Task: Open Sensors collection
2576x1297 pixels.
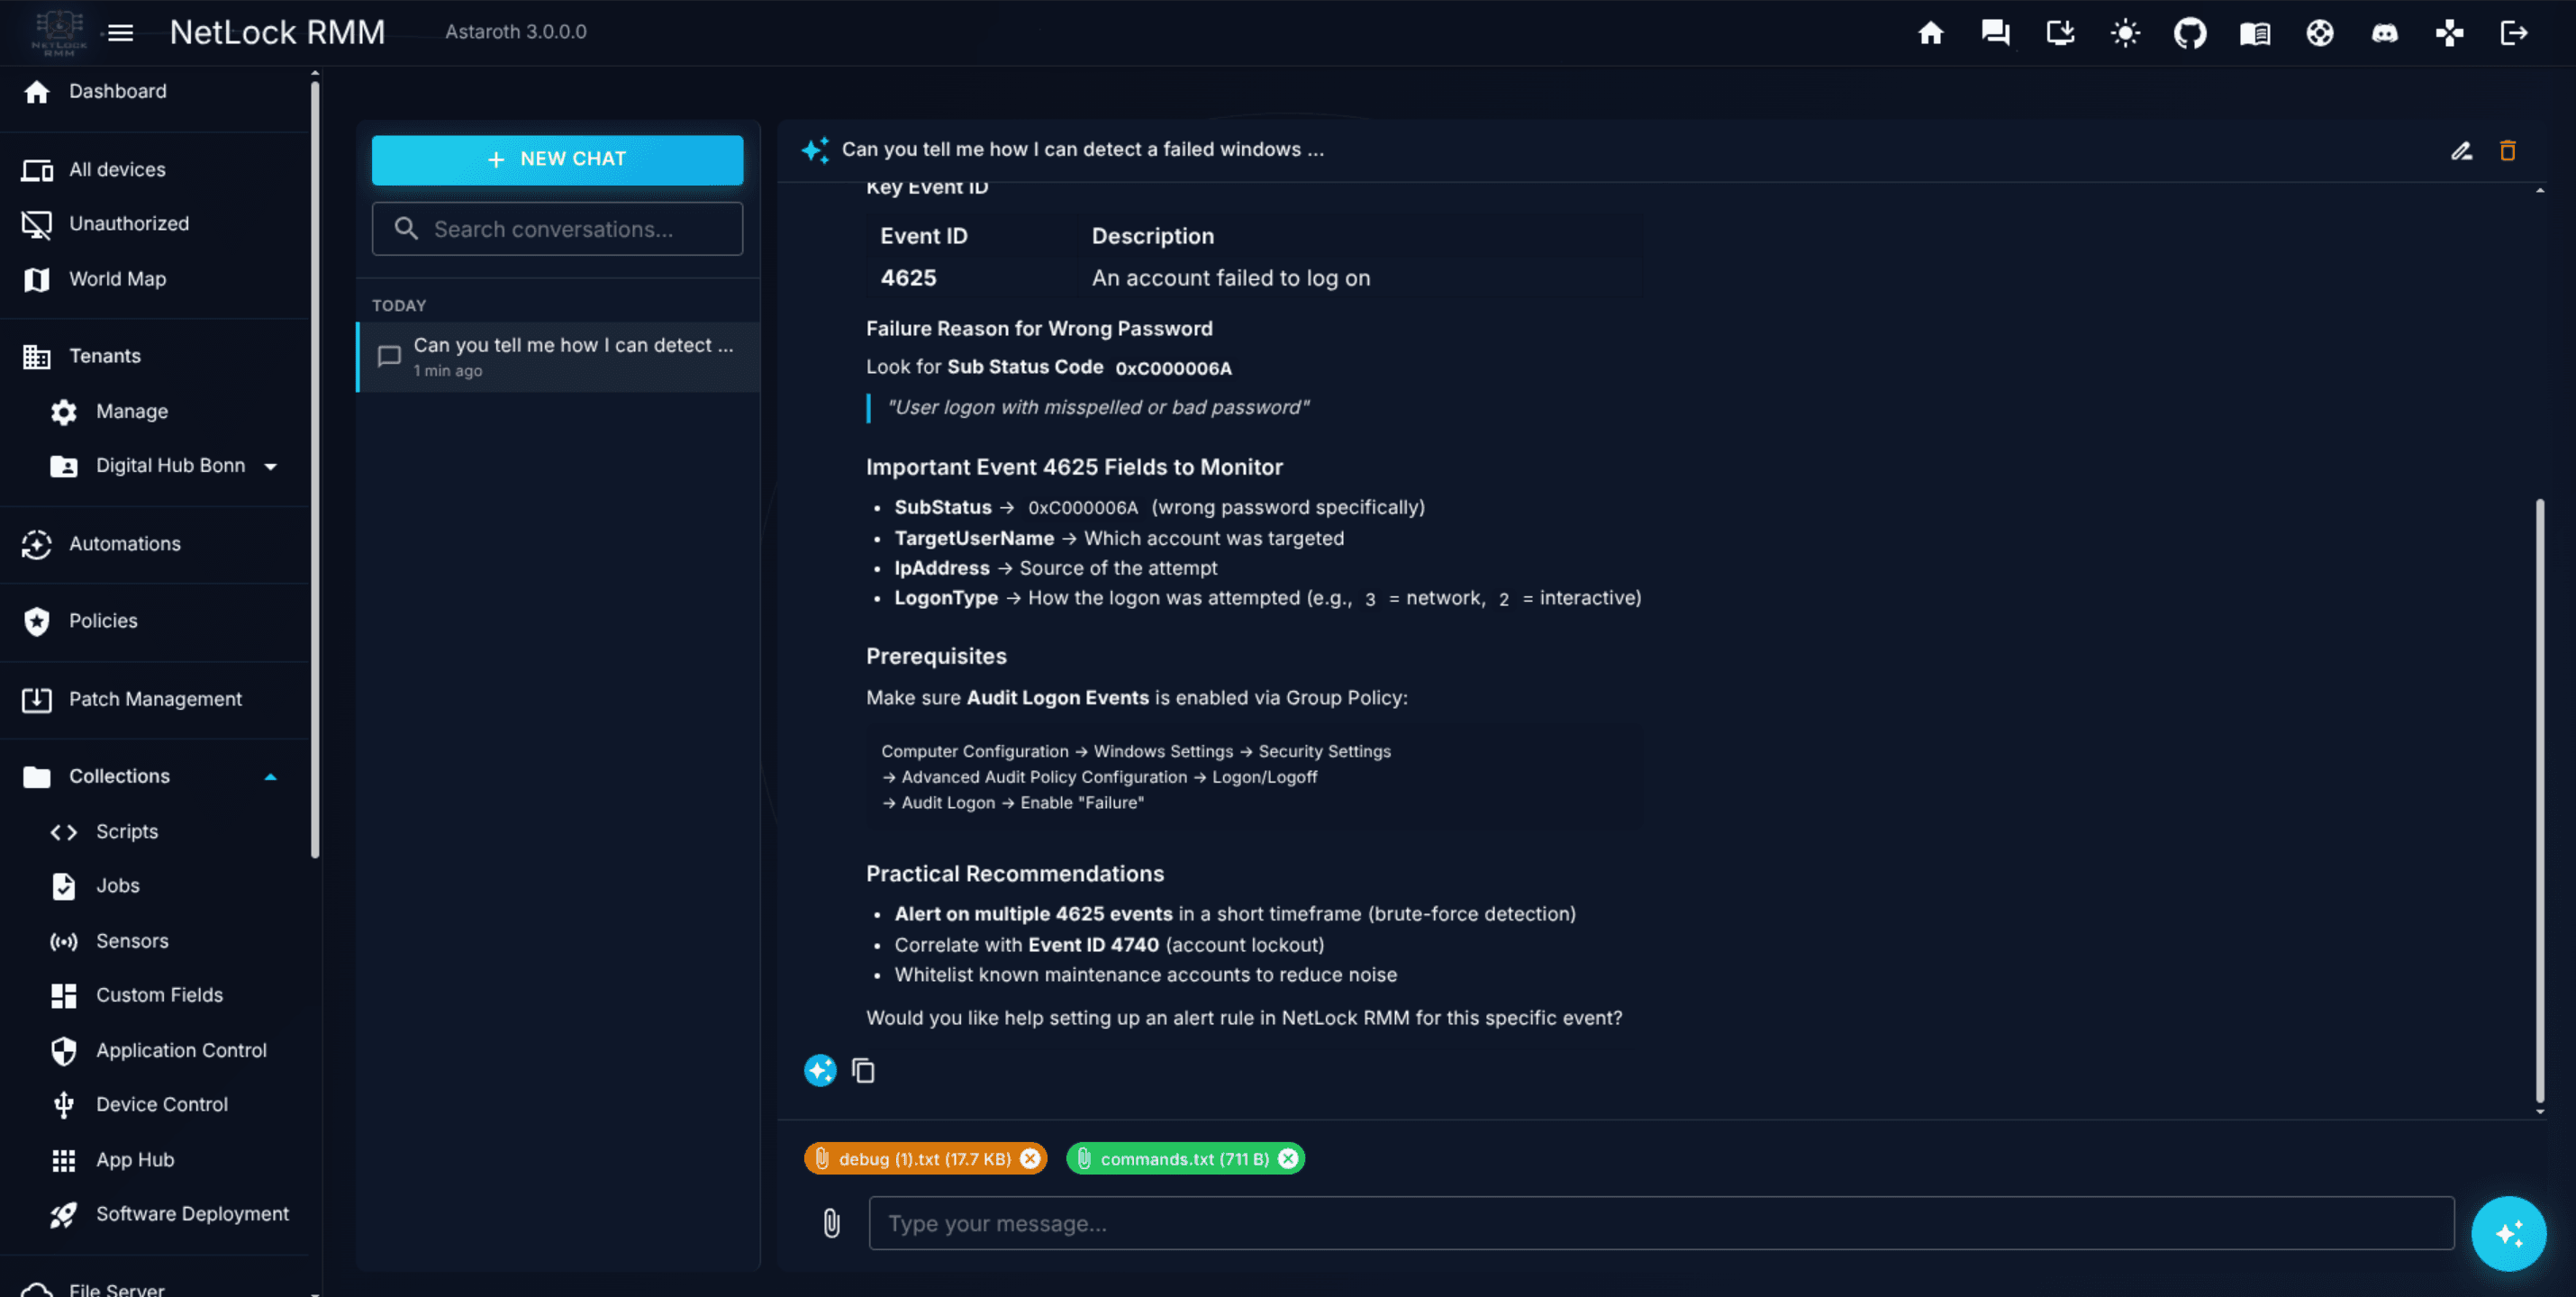Action: coord(132,941)
